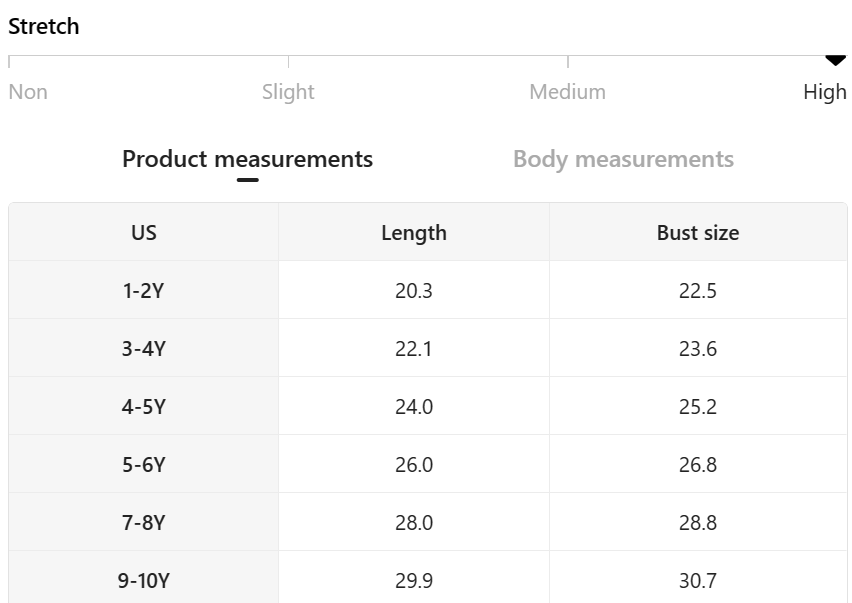Click the Bust size column header
852x603 pixels.
(x=698, y=233)
